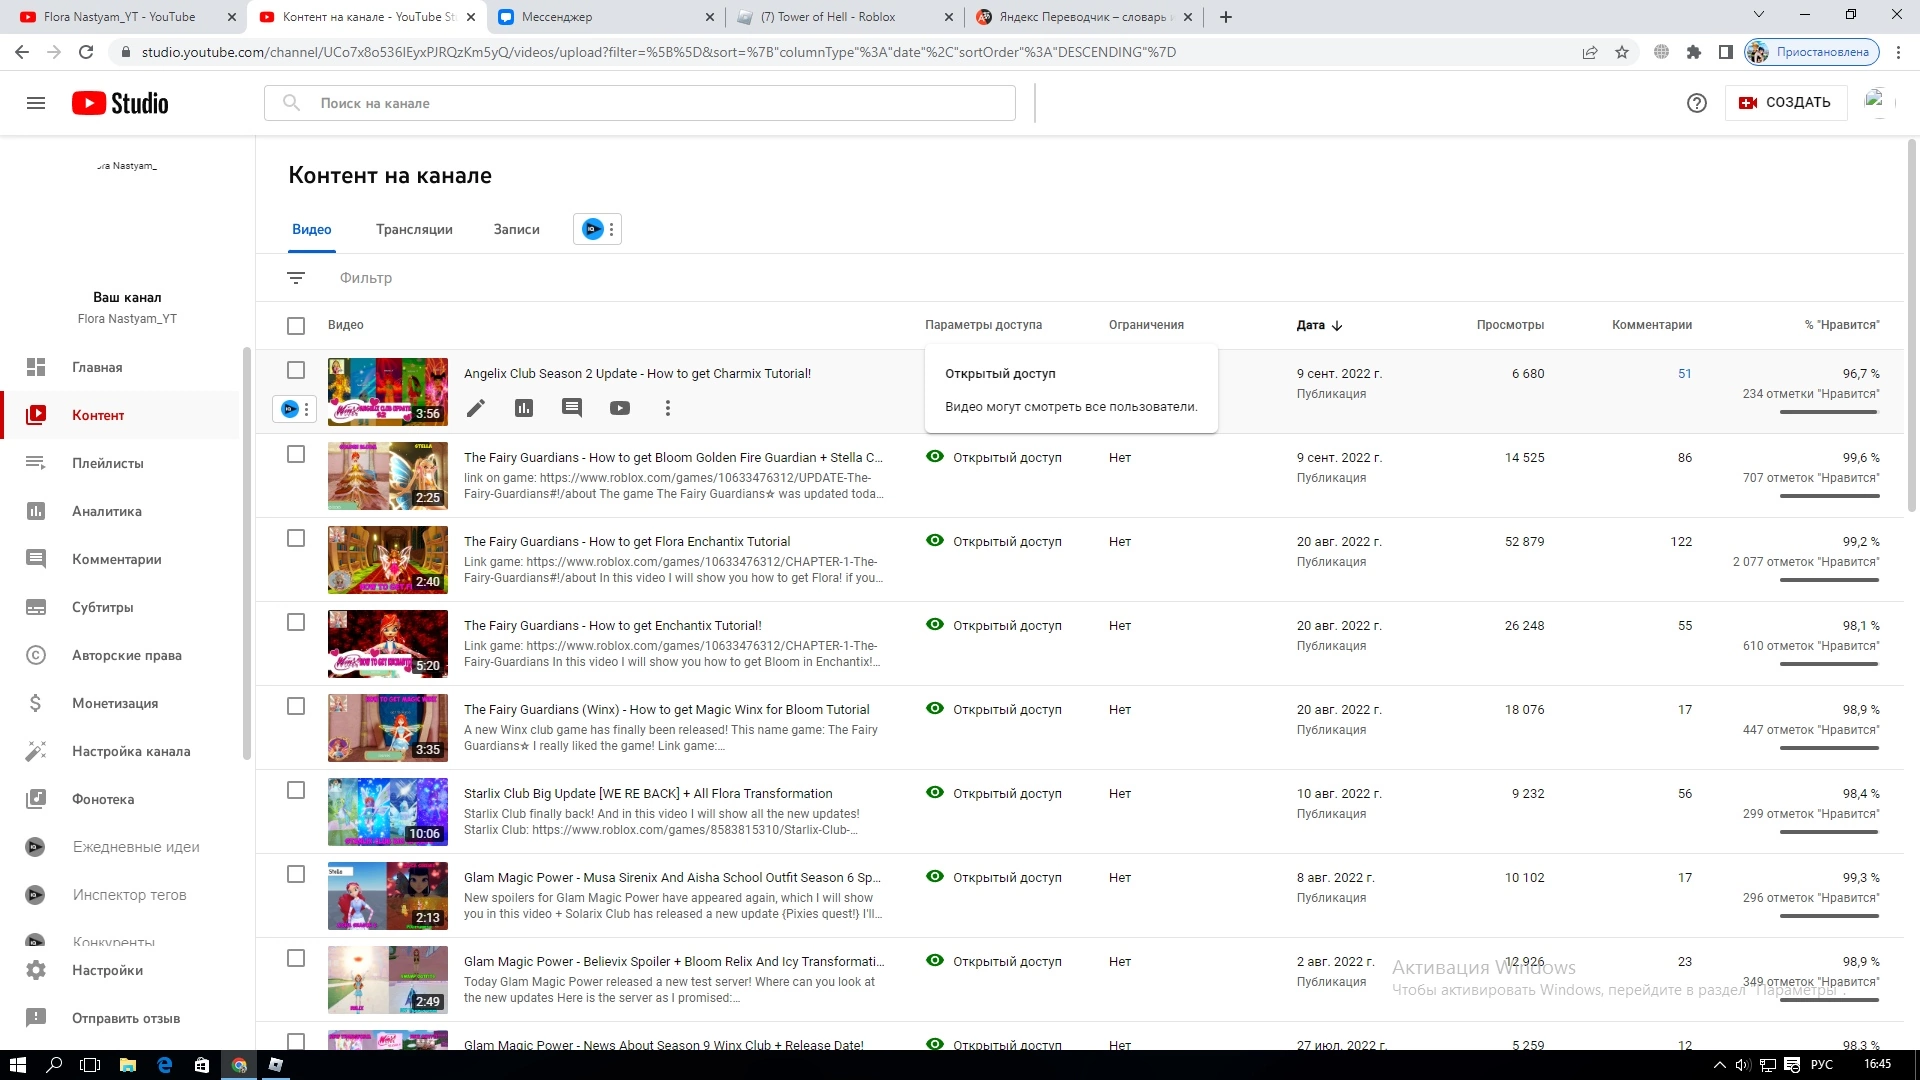
Task: Click the sidebar scrollbar
Action: click(x=246, y=553)
